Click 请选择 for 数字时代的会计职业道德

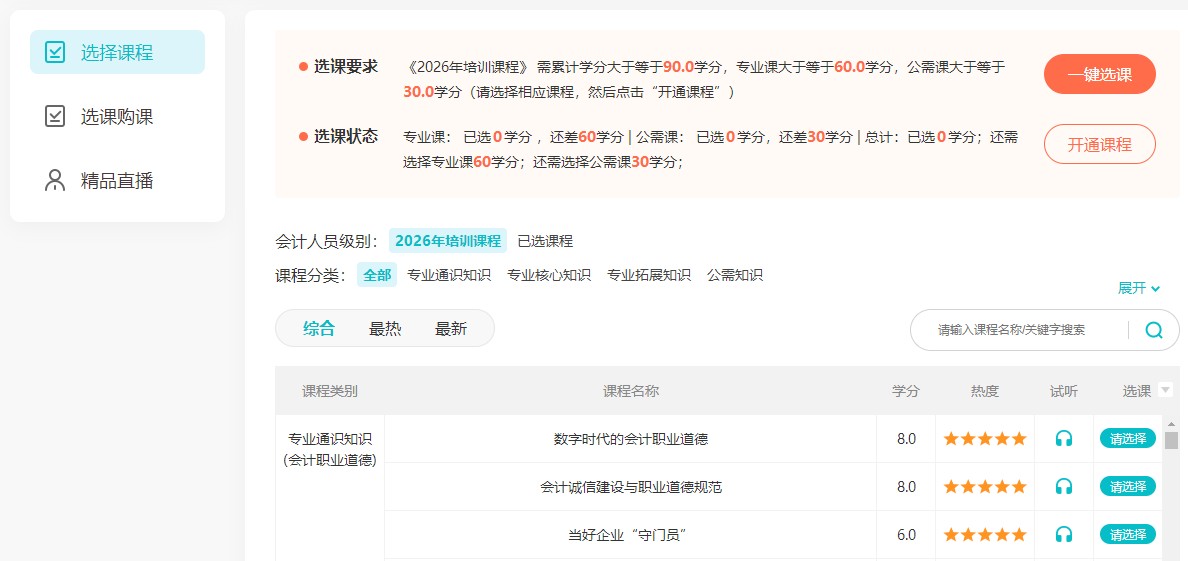coord(1128,438)
